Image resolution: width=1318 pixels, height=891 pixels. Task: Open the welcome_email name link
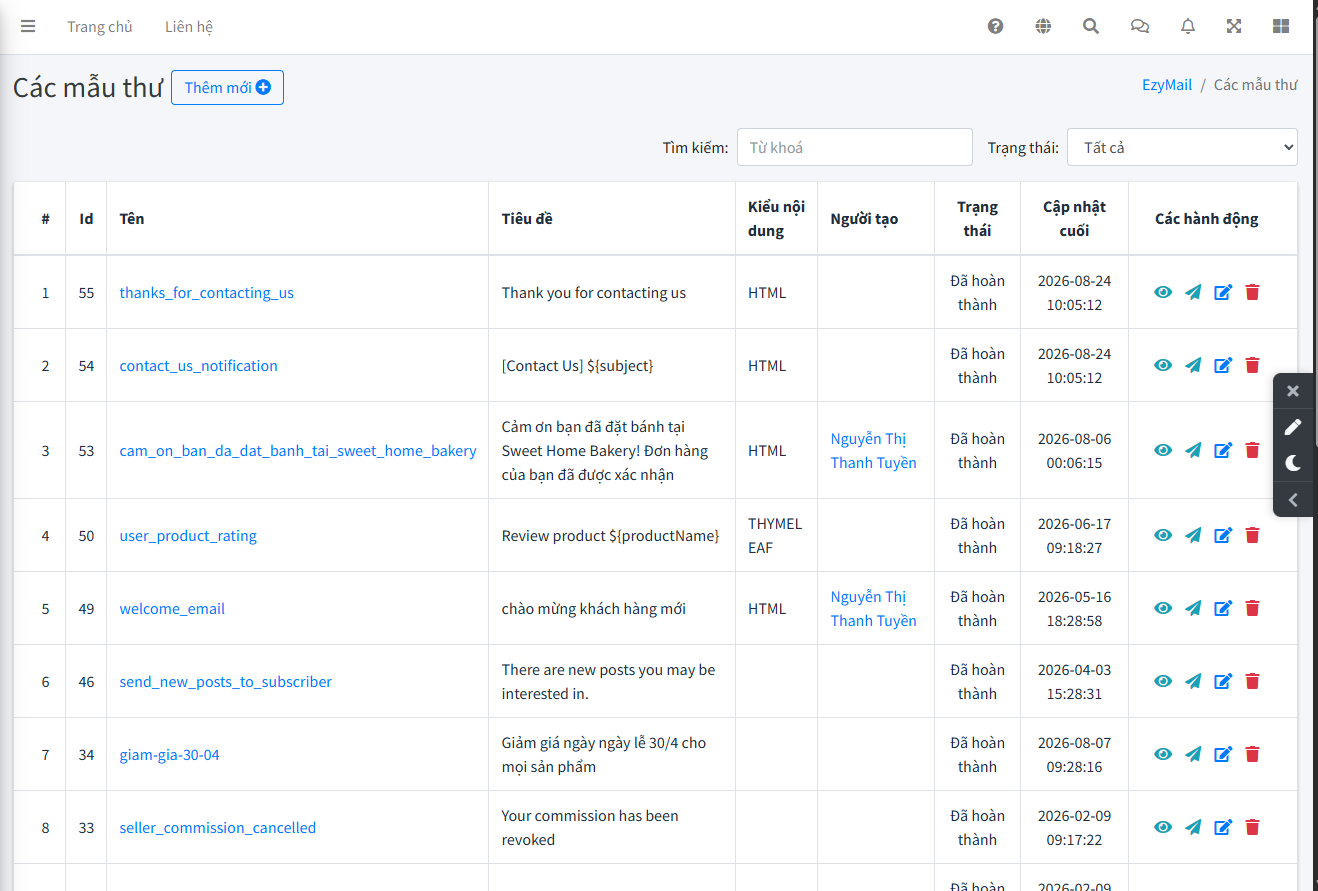click(x=172, y=609)
